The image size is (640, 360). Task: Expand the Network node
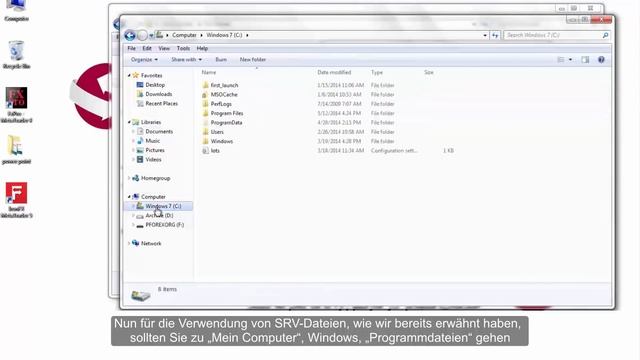point(129,244)
